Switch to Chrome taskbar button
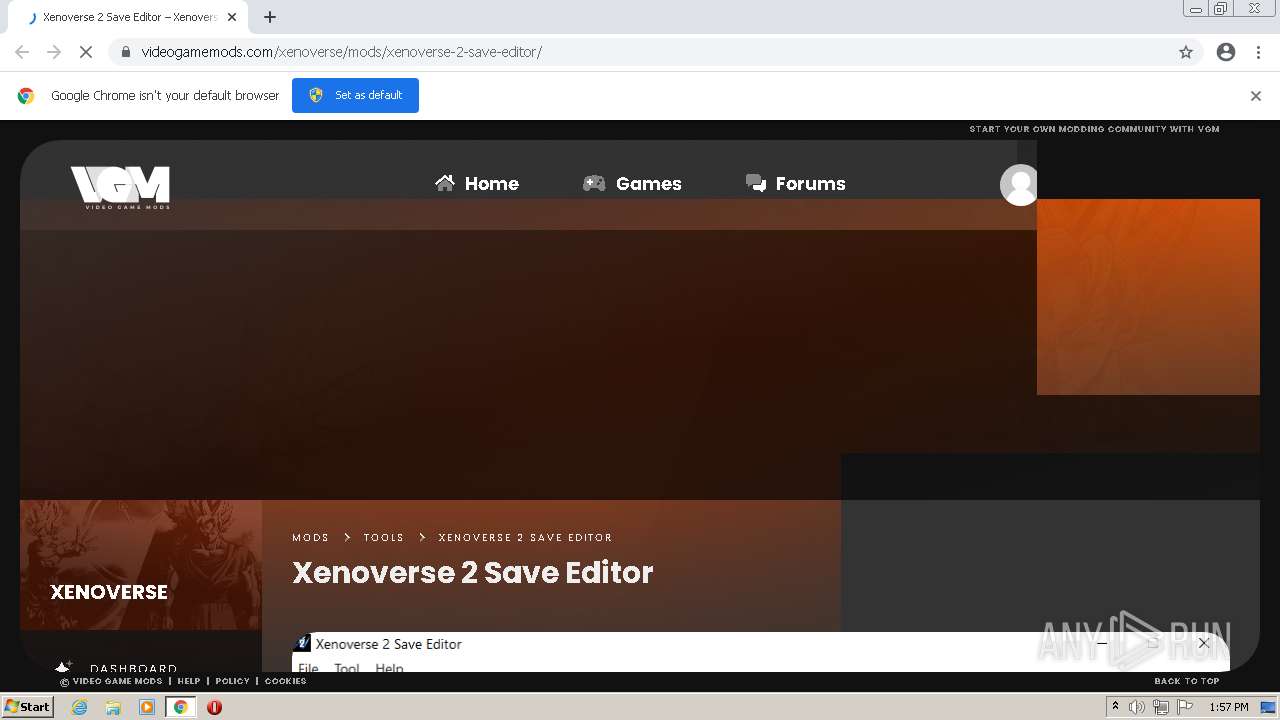 point(181,707)
